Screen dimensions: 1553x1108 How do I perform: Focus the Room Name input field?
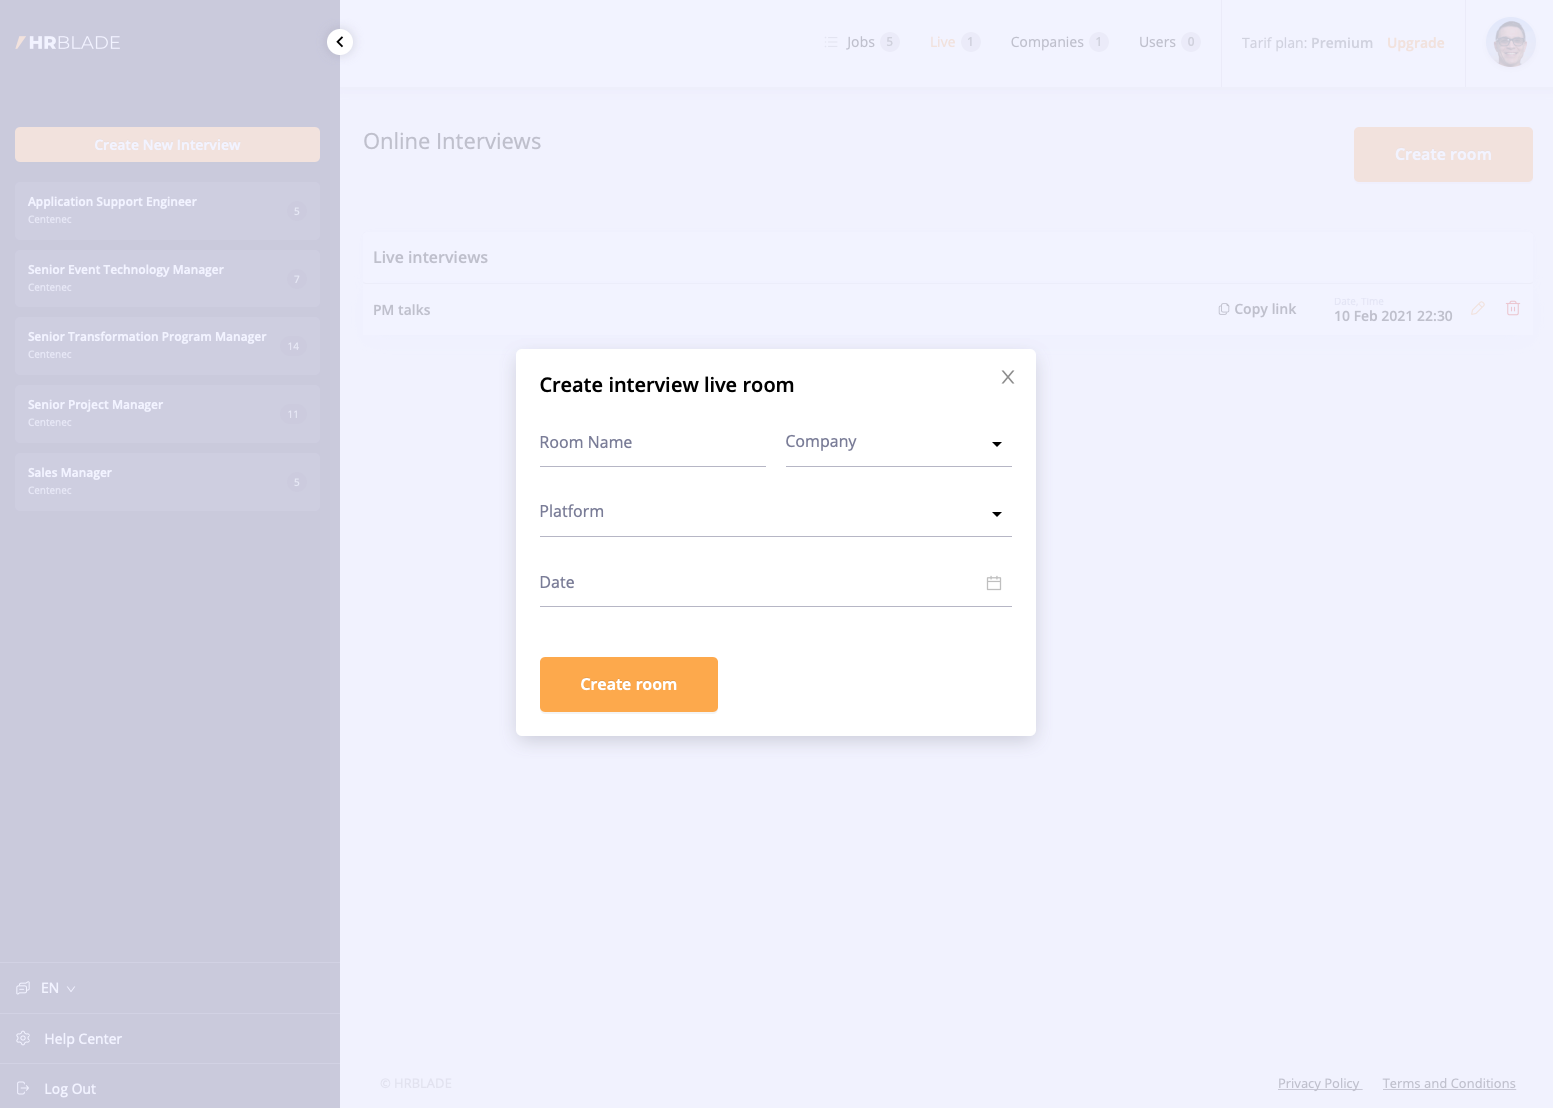[x=652, y=443]
